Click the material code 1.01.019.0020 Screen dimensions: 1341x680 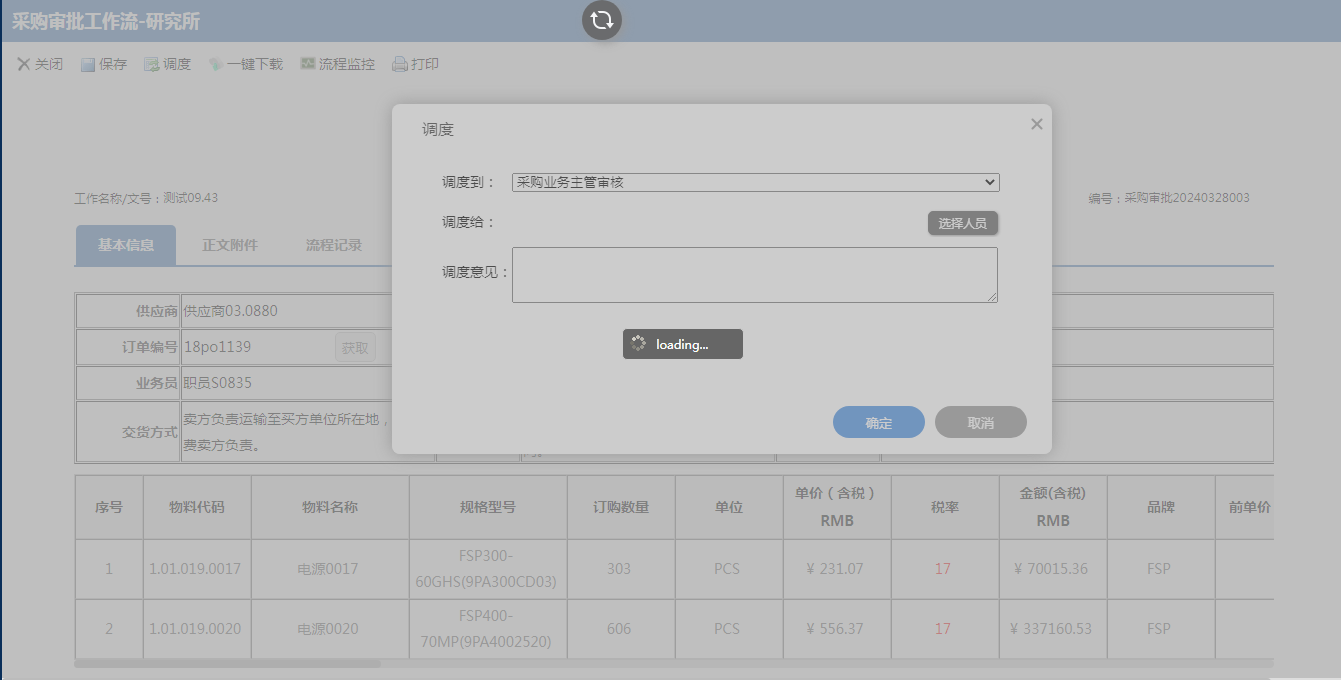[x=195, y=629]
